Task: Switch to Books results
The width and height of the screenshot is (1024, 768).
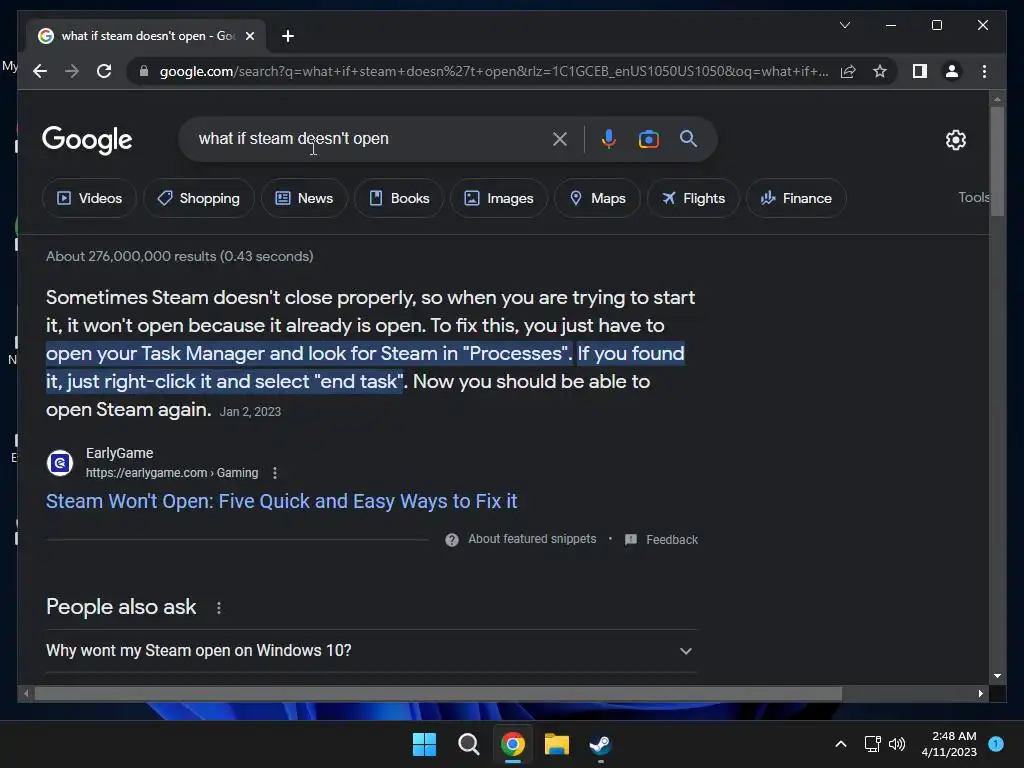Action: point(399,198)
